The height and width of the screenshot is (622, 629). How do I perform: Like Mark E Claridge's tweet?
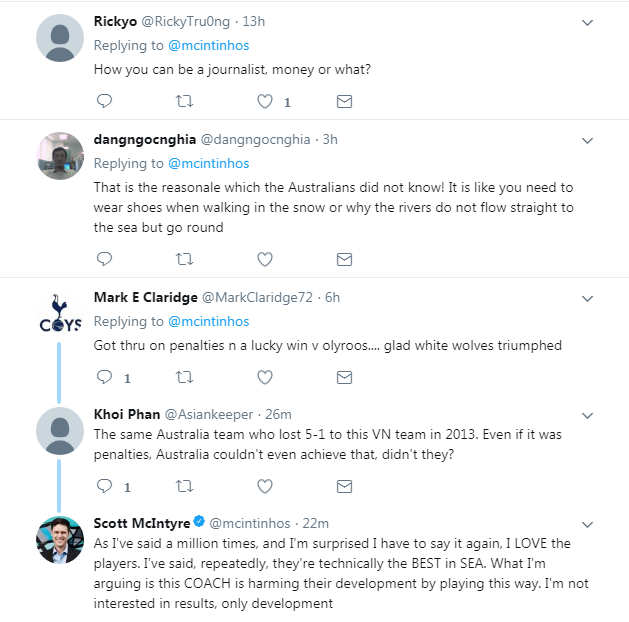tap(265, 378)
